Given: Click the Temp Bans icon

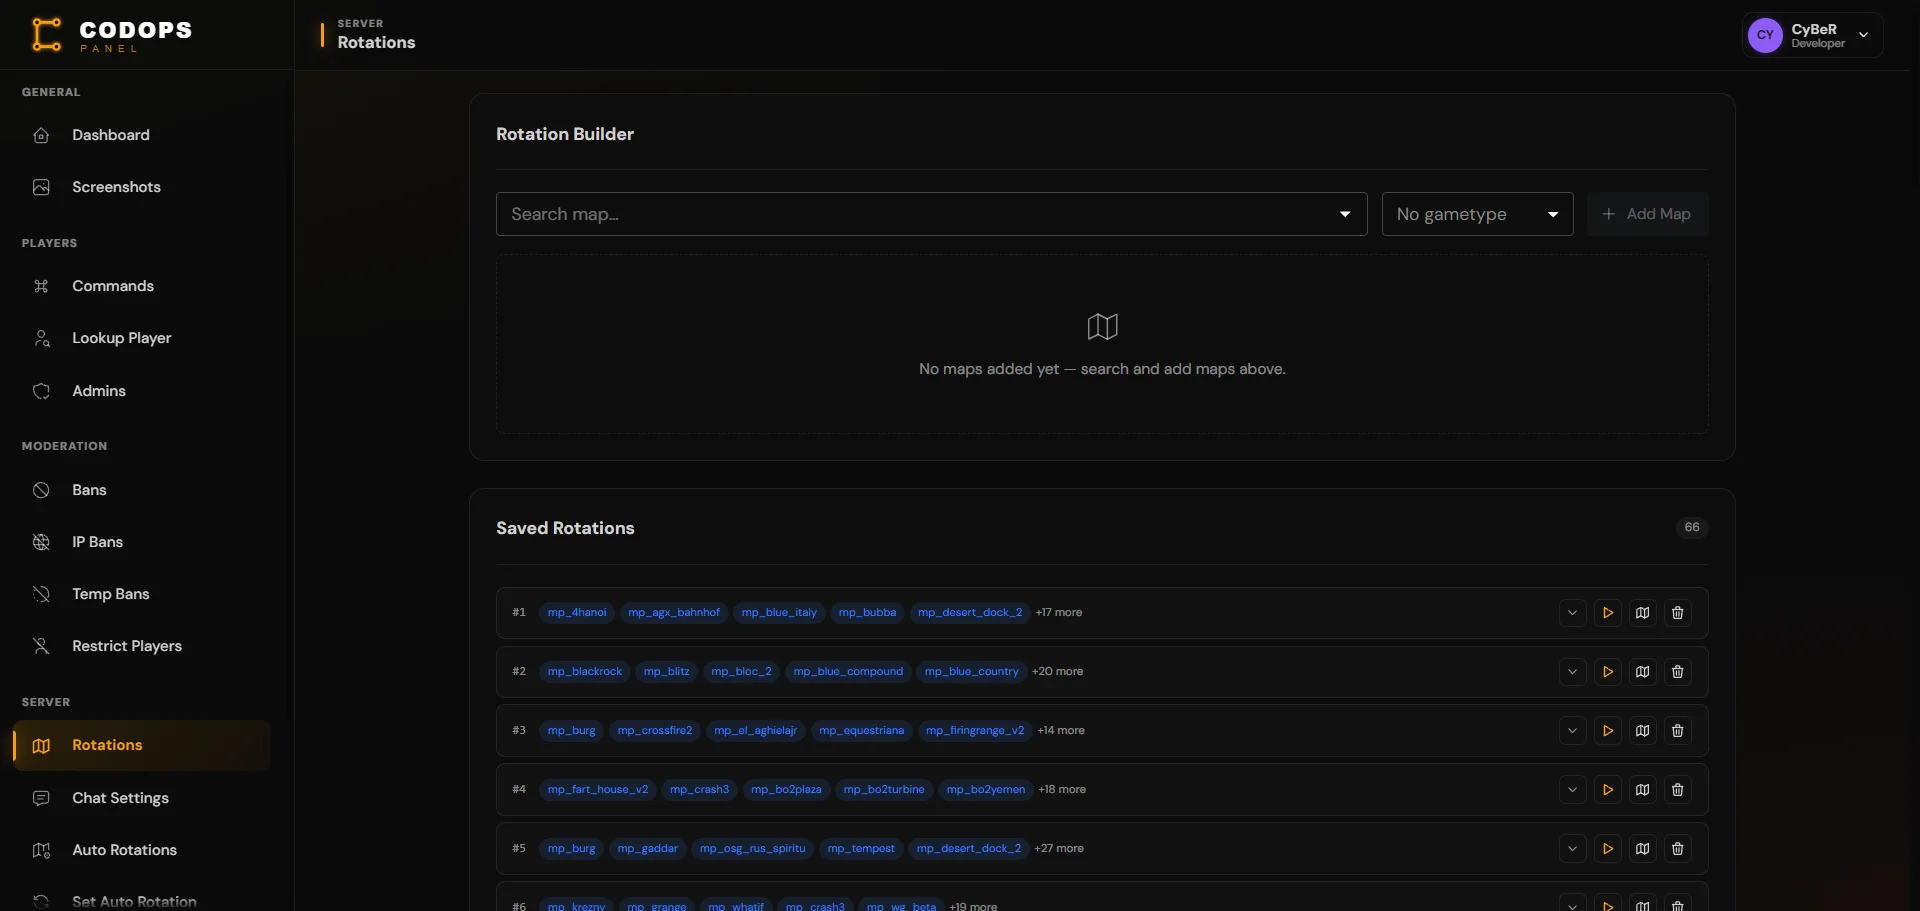Looking at the screenshot, I should click(x=41, y=594).
